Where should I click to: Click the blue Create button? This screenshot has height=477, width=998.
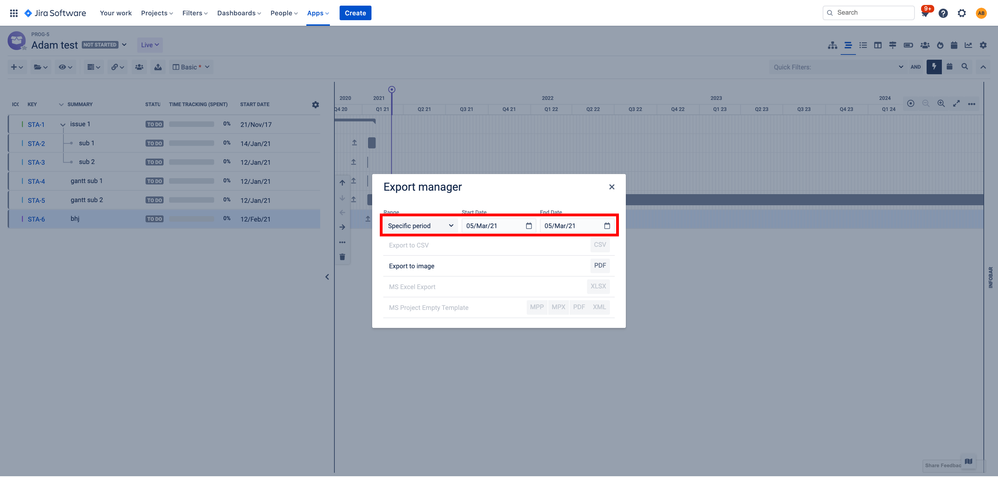click(355, 13)
